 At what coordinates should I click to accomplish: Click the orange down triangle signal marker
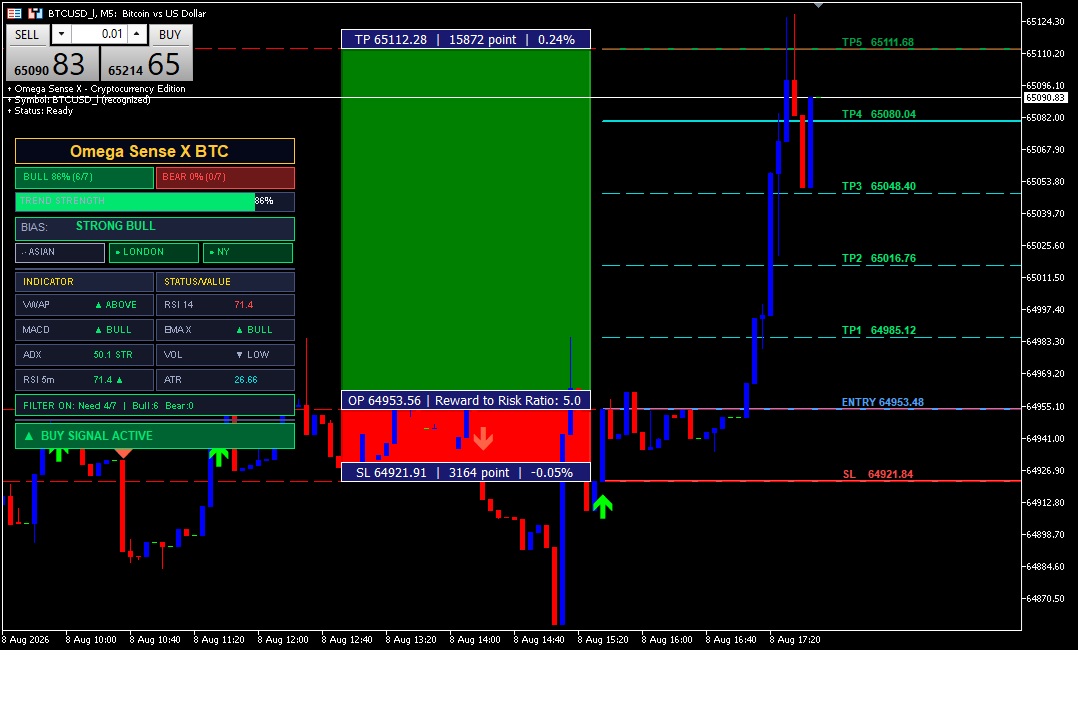[123, 453]
